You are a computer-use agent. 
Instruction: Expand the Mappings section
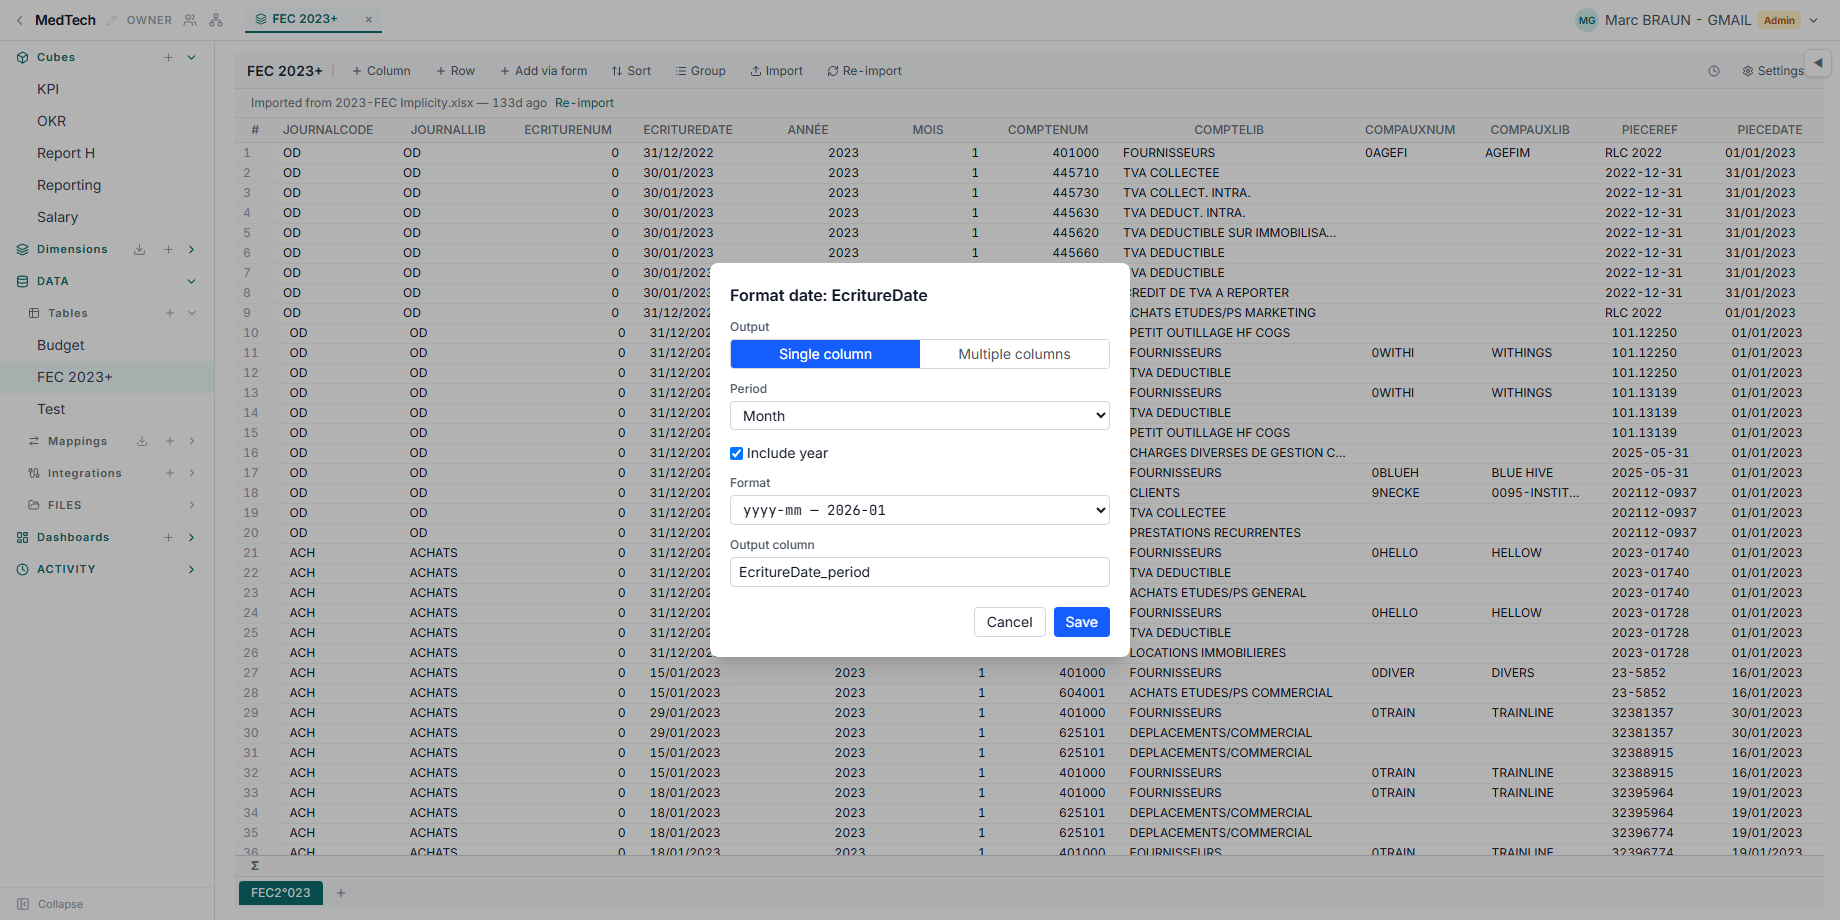click(192, 441)
